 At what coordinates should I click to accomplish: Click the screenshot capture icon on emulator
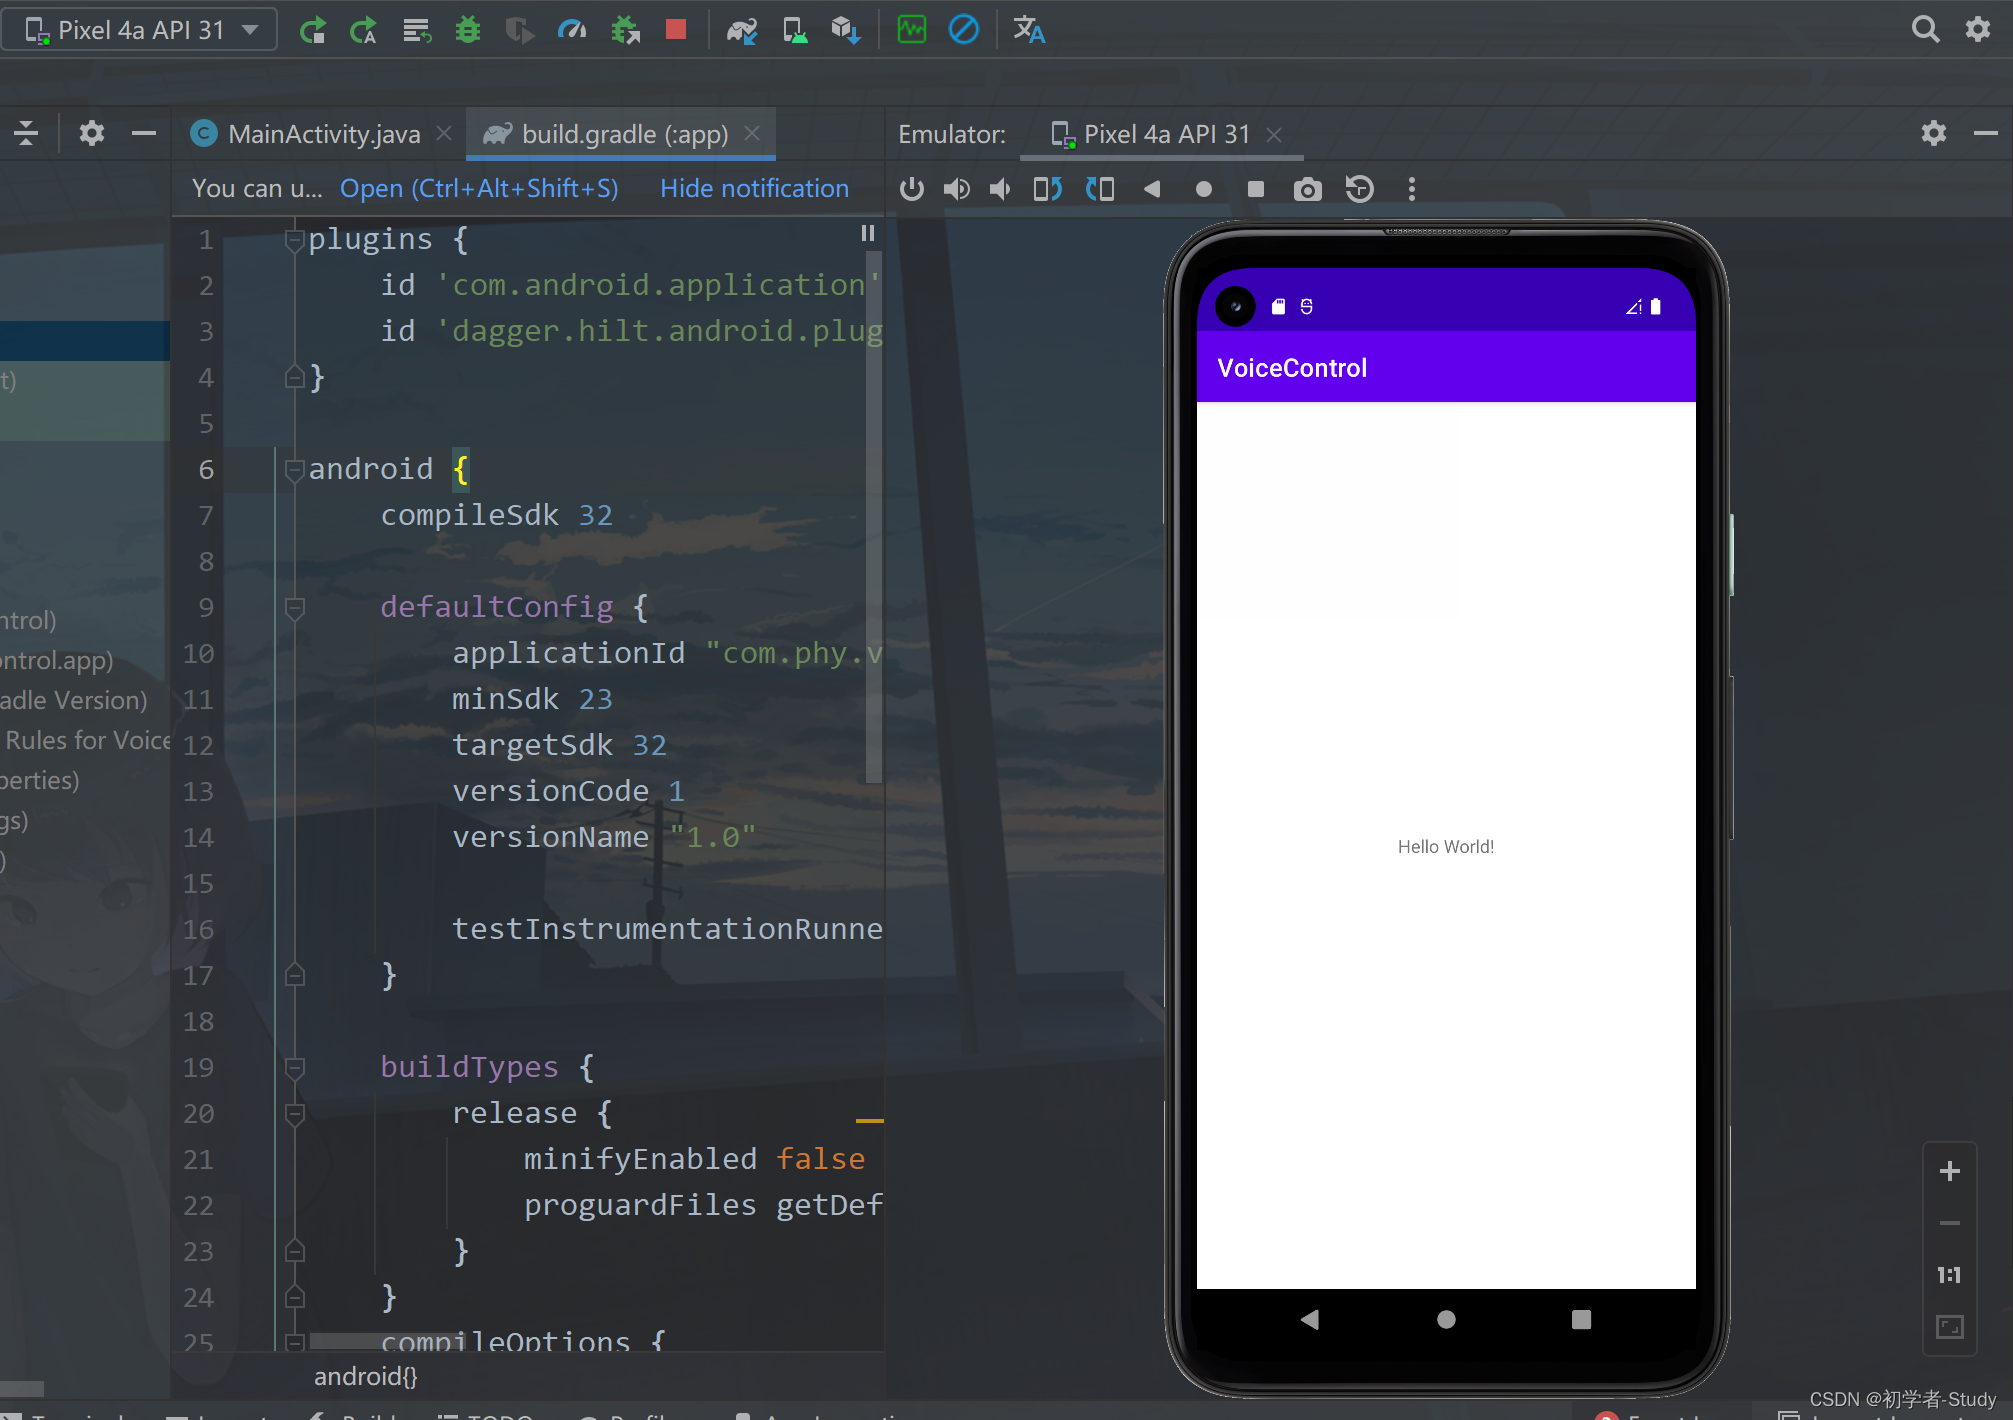[x=1306, y=187]
